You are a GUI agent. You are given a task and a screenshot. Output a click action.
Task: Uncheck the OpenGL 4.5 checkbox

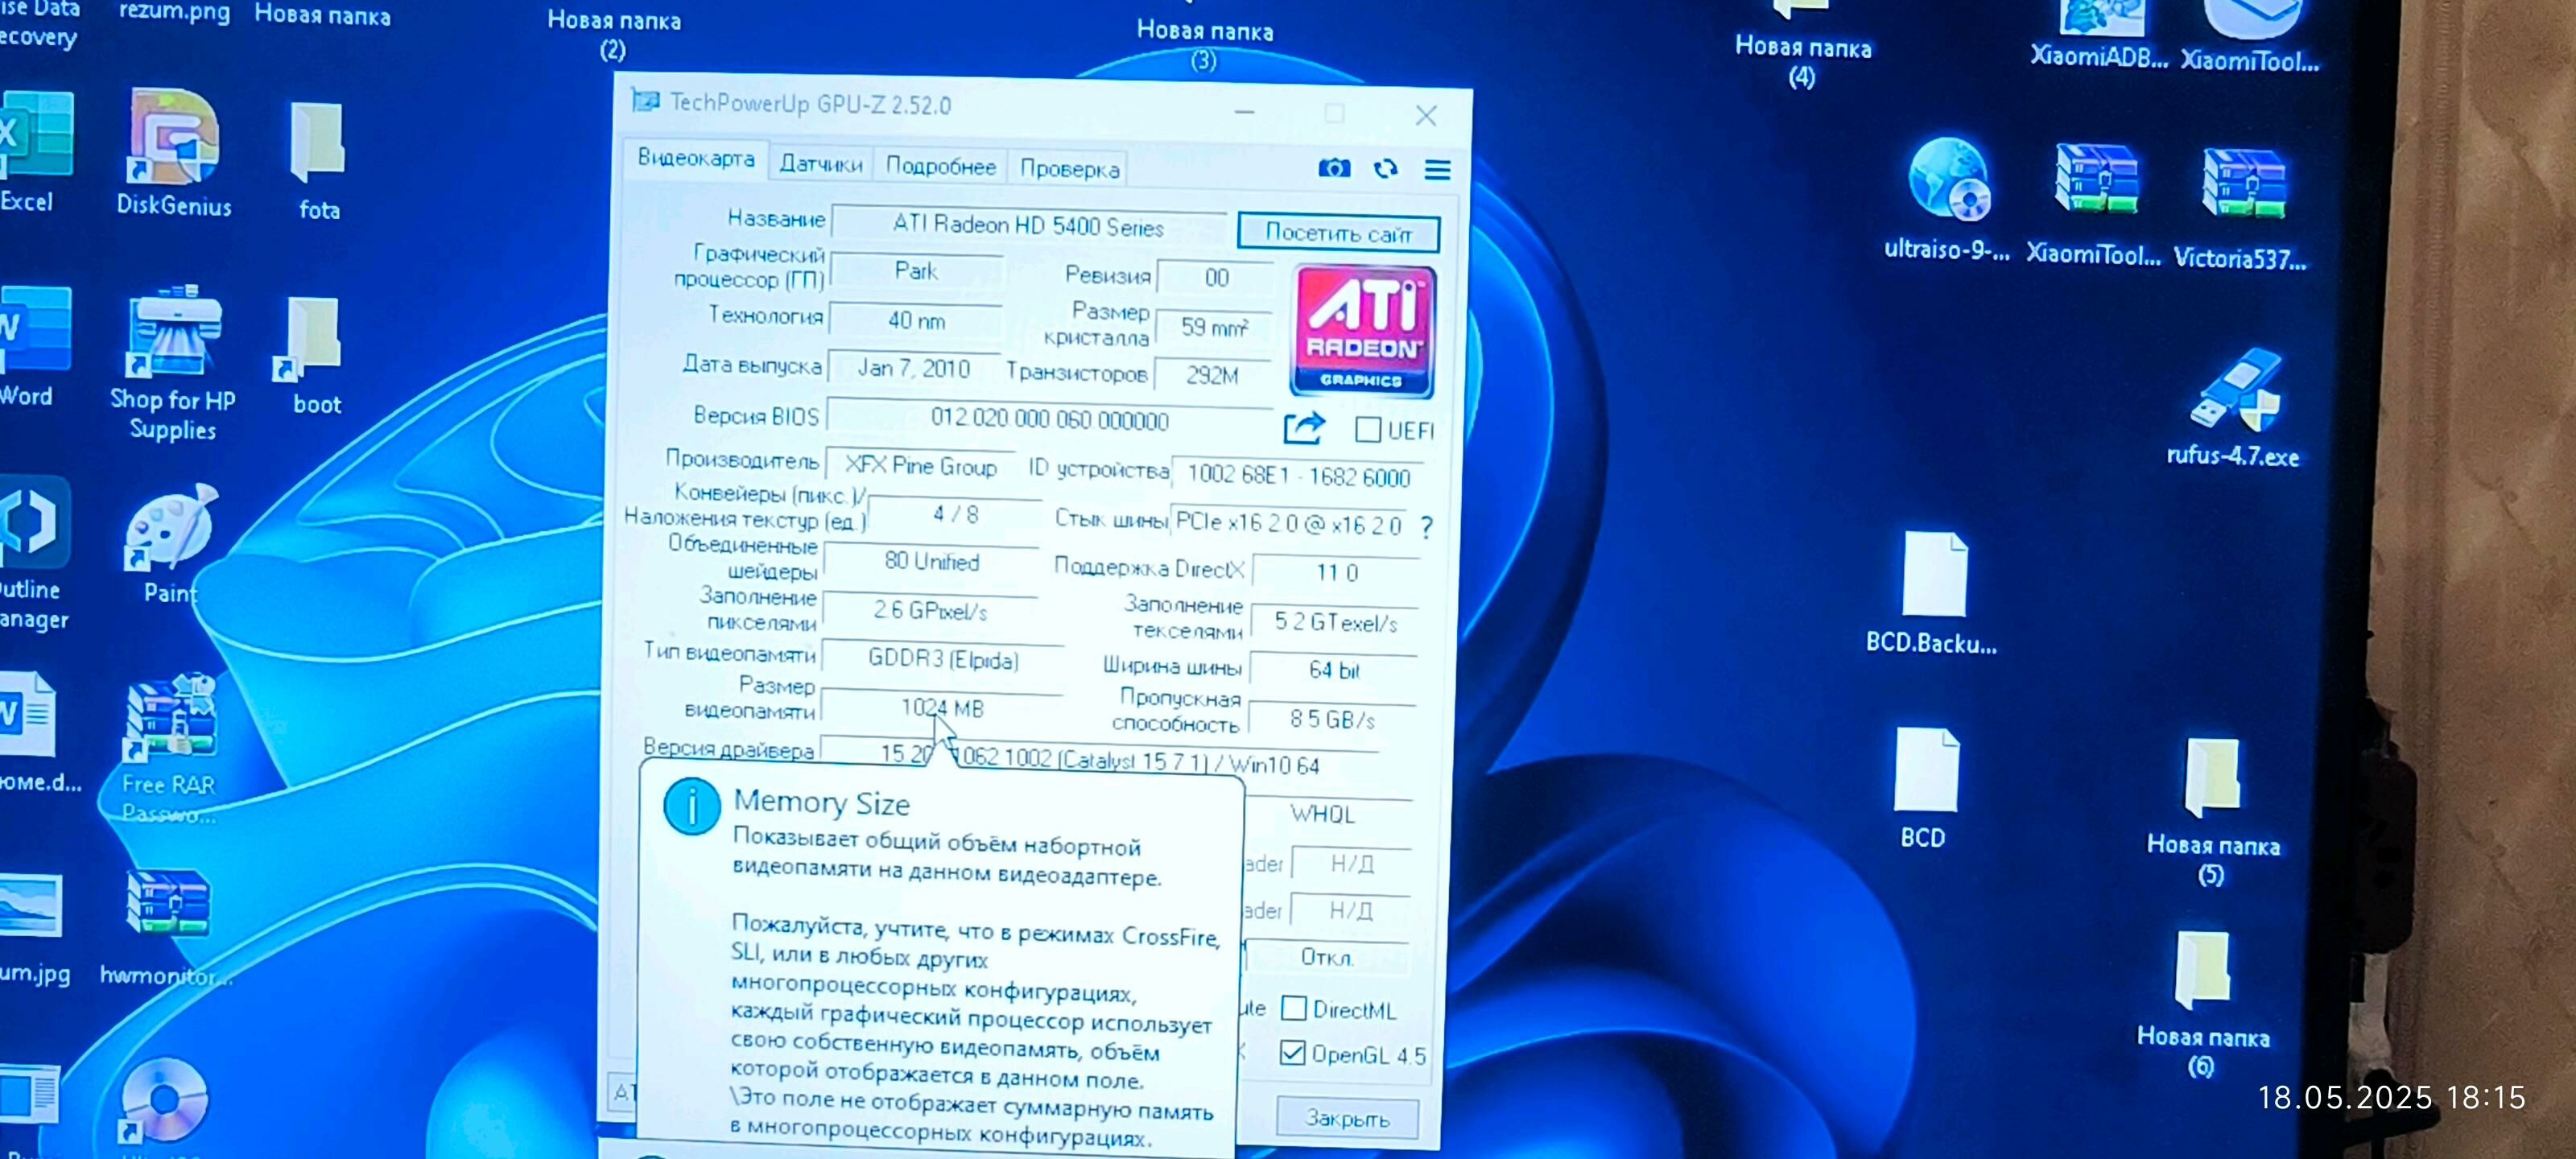point(1292,1053)
